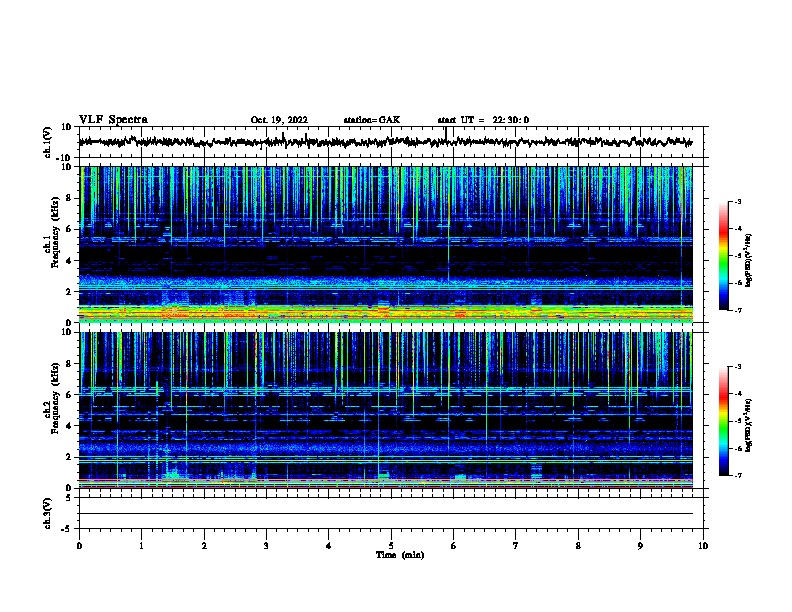
Task: Click the "ch.1(V)" waveform axis label
Action: [x=48, y=142]
